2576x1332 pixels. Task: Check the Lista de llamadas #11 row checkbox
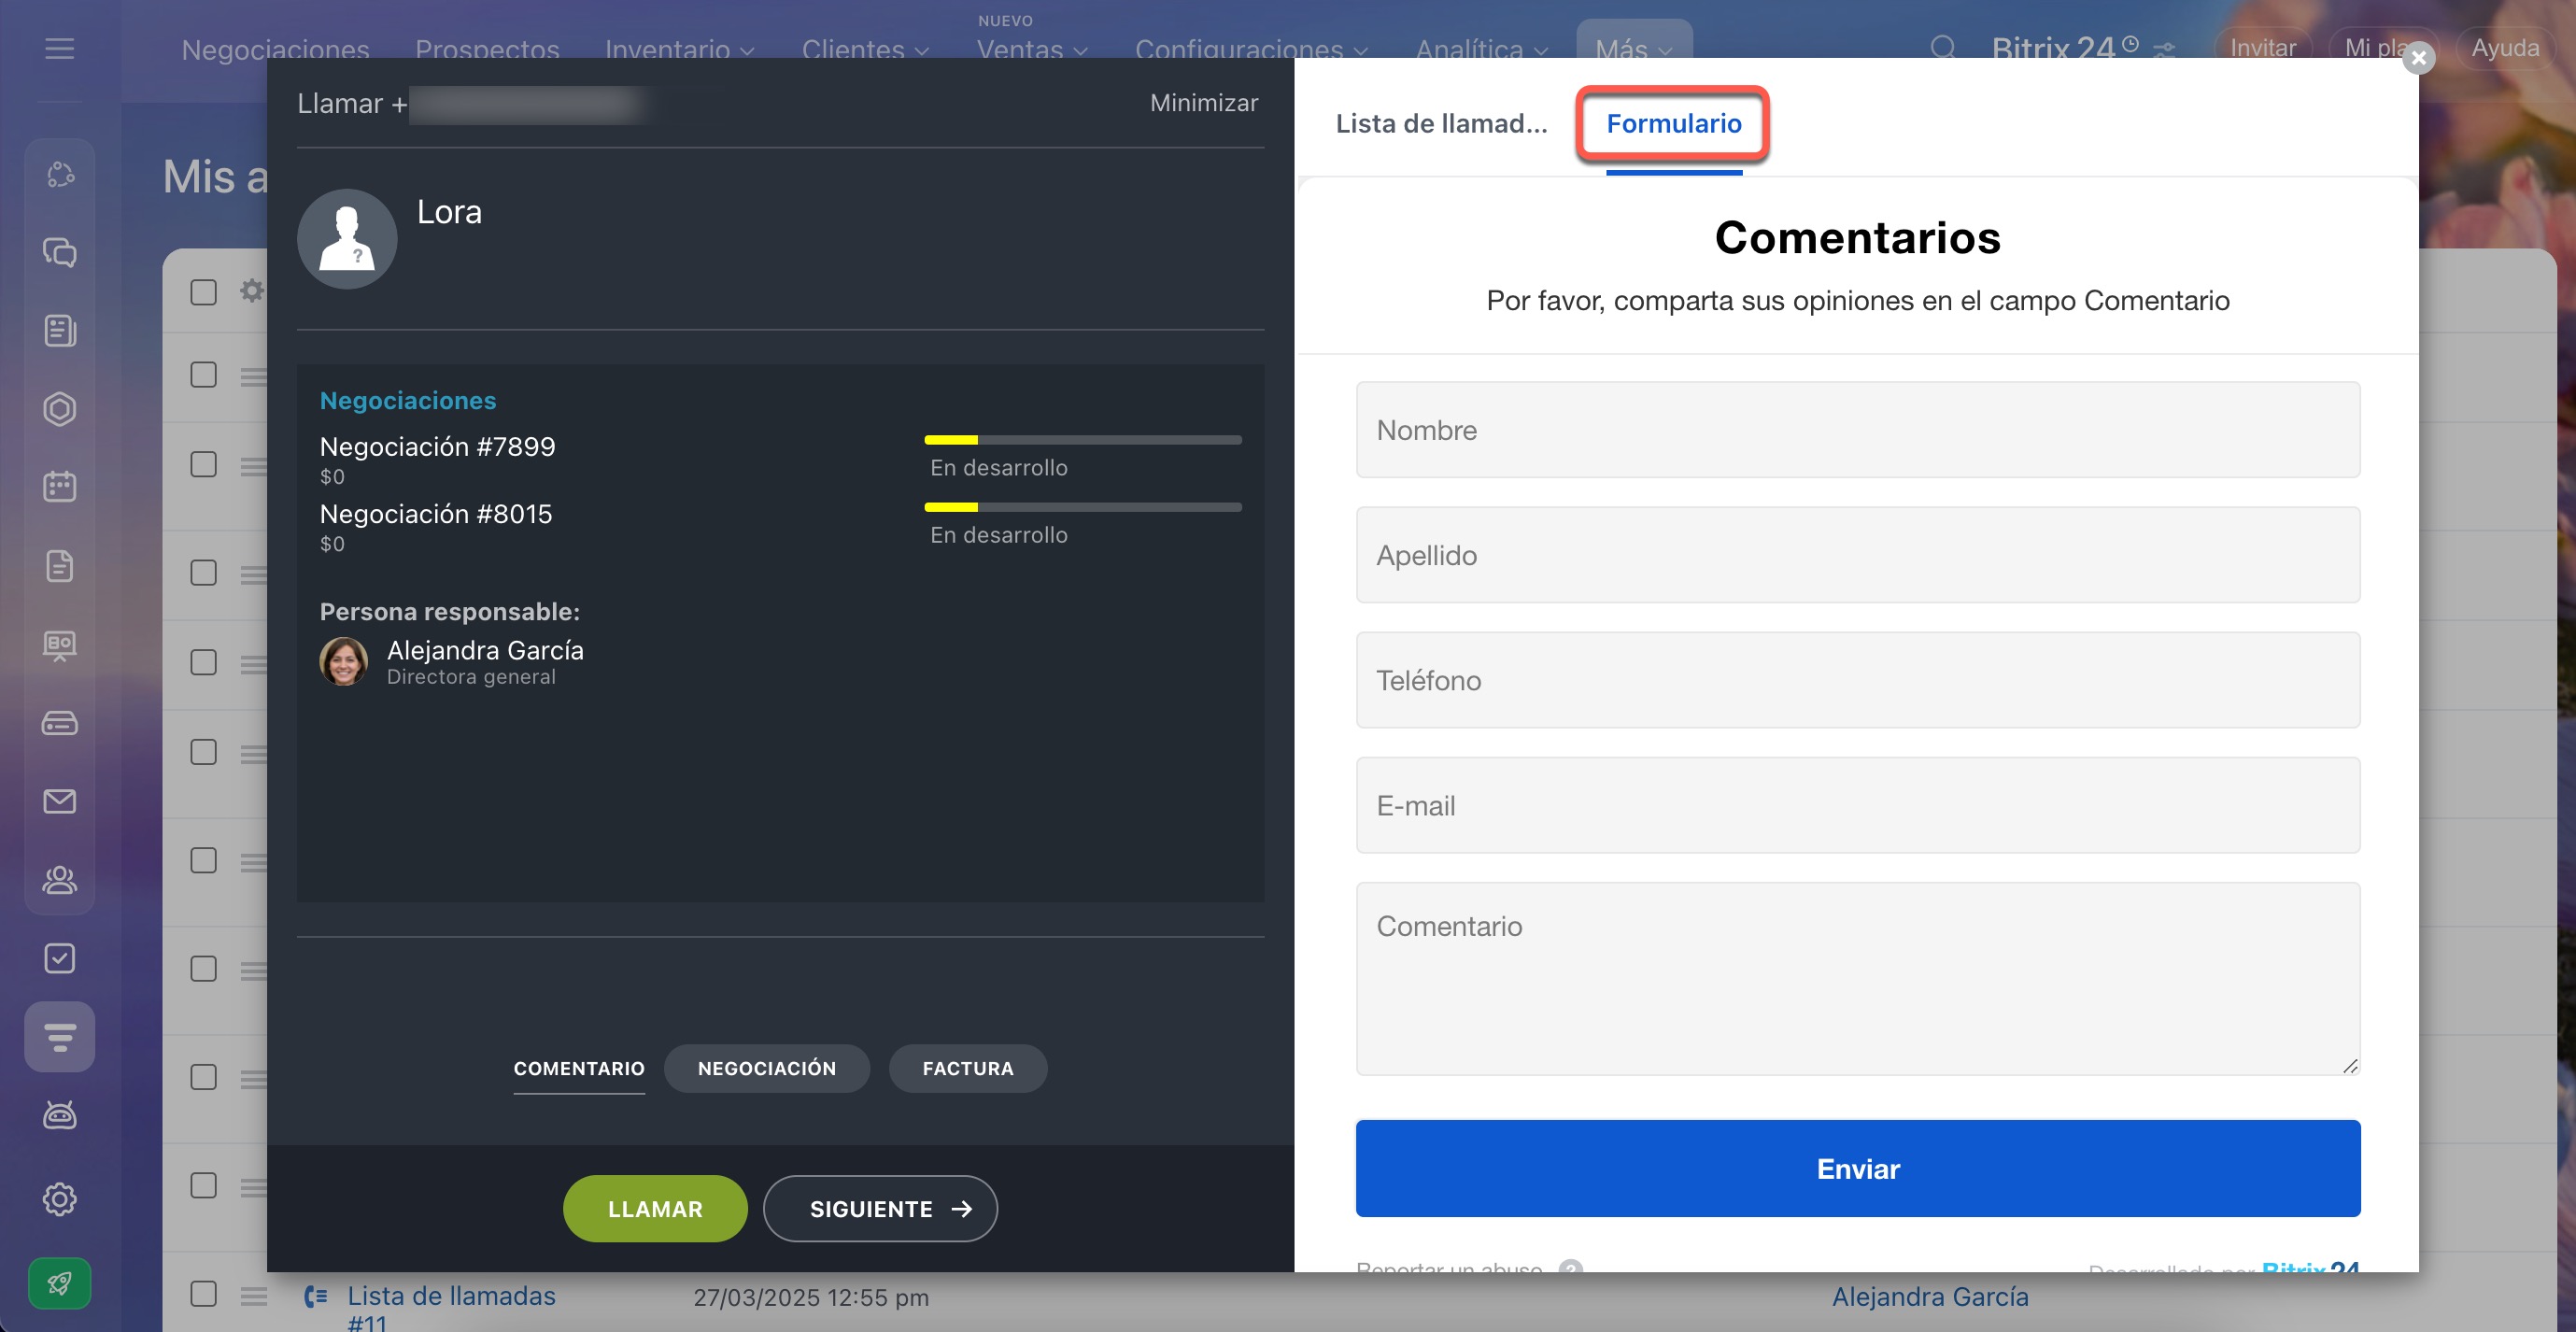click(203, 1294)
